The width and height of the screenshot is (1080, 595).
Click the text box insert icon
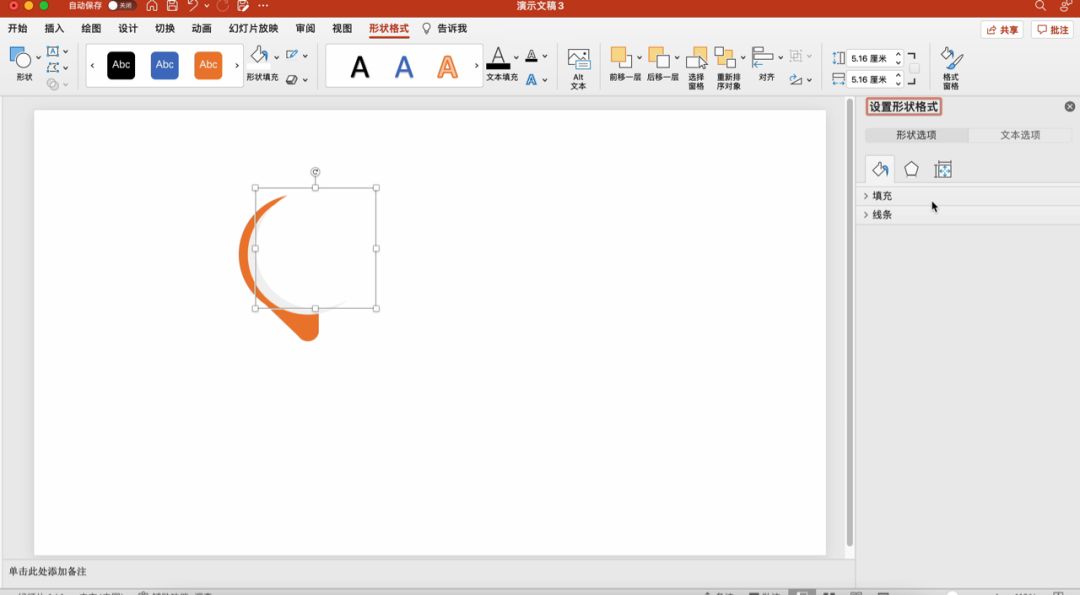[x=52, y=51]
